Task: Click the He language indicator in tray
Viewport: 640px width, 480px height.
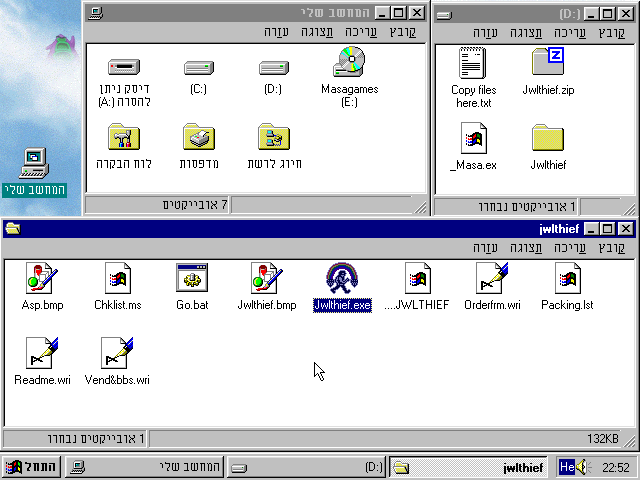Action: coord(567,467)
